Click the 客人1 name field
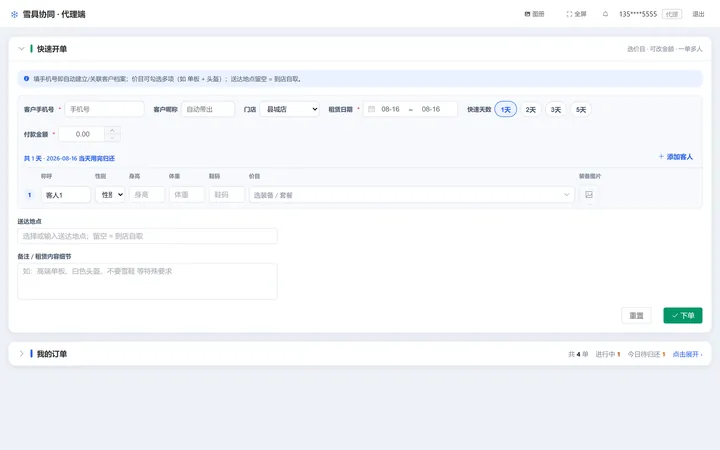This screenshot has width=720, height=450. click(x=66, y=195)
